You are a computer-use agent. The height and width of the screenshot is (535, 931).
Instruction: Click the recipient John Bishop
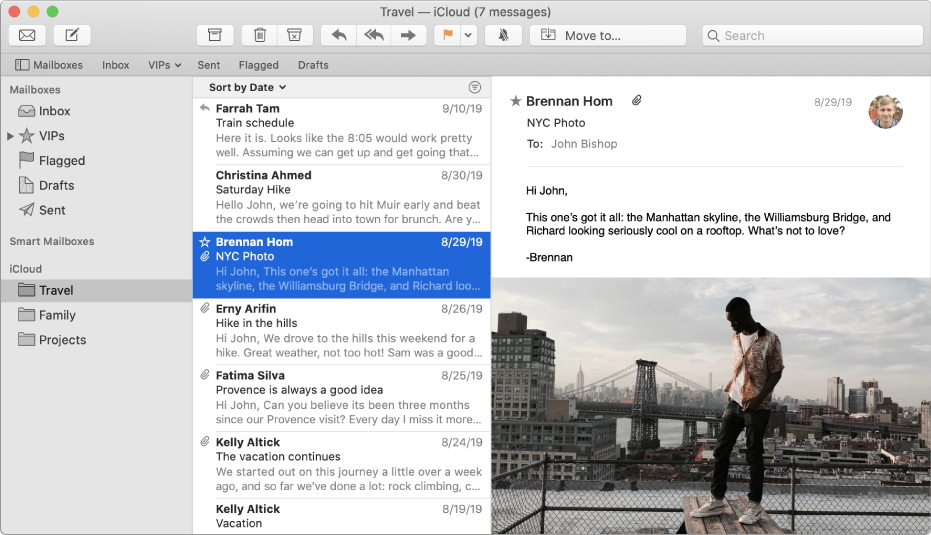coord(584,144)
